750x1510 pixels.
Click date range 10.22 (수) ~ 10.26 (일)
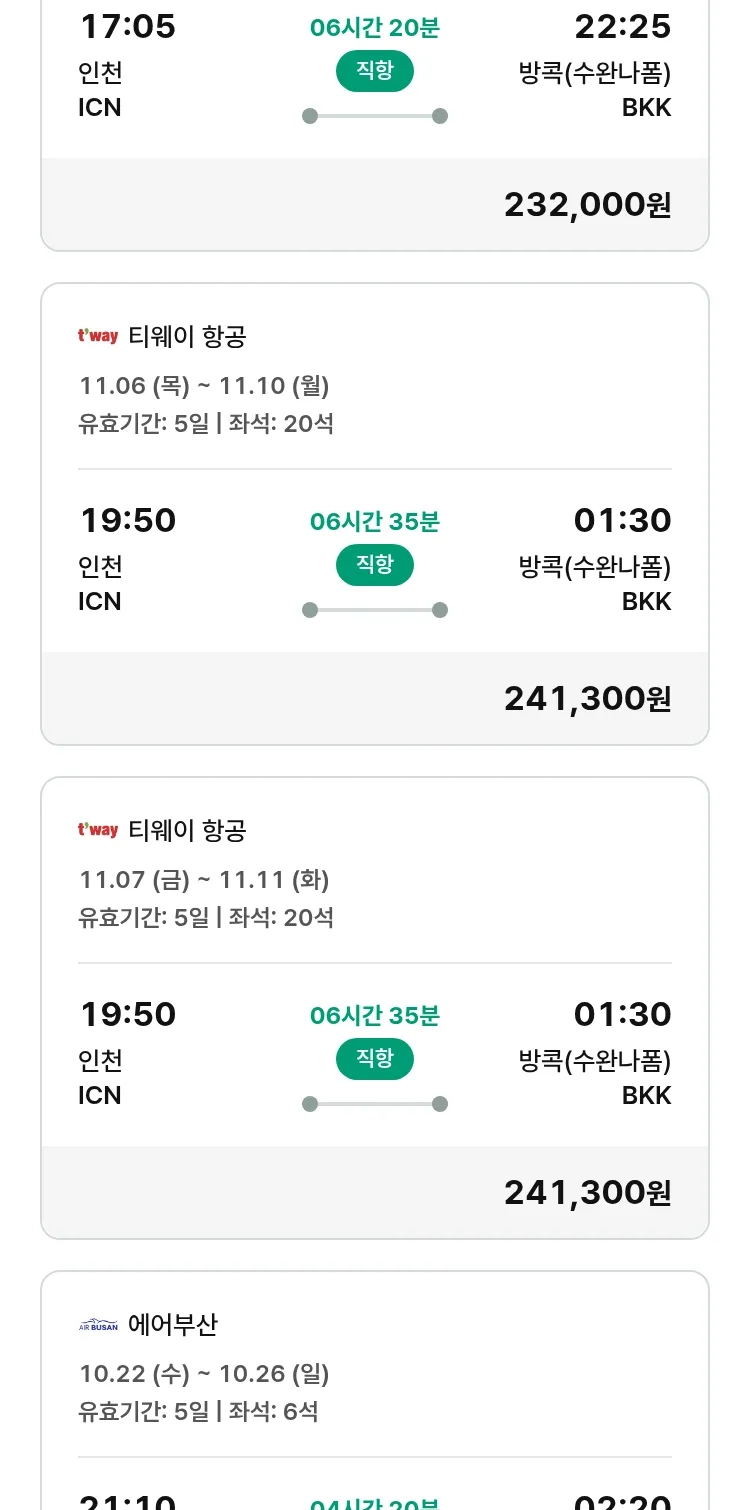click(x=204, y=1374)
